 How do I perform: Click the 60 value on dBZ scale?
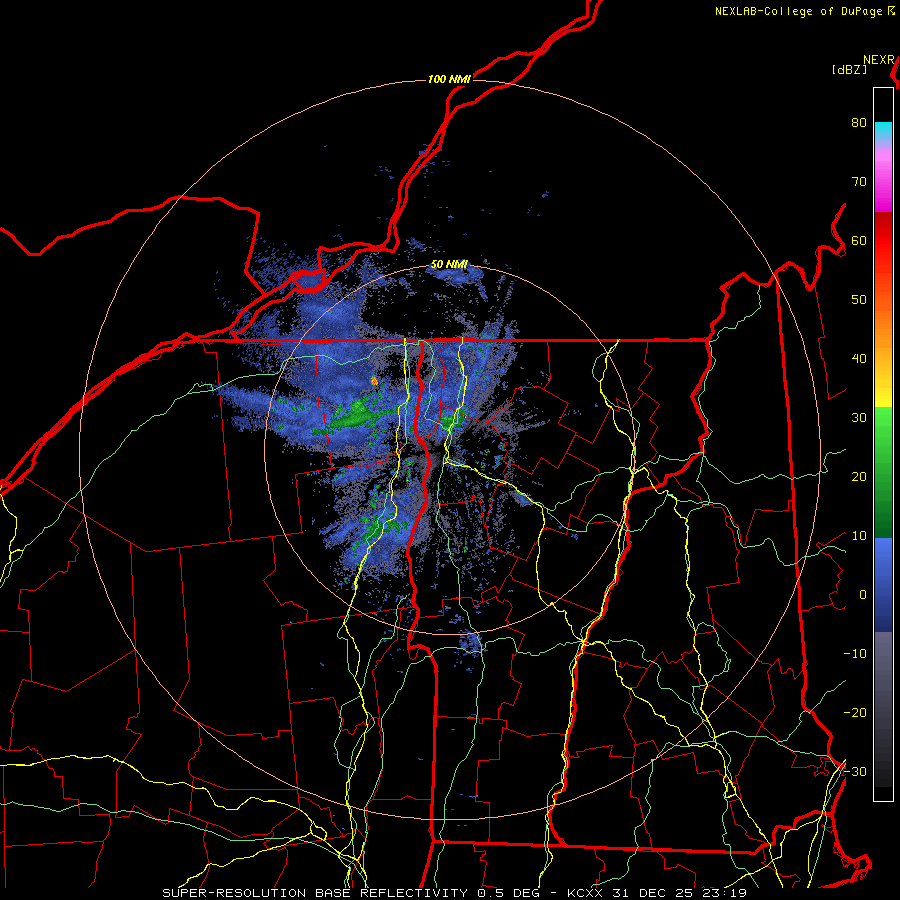pos(859,241)
